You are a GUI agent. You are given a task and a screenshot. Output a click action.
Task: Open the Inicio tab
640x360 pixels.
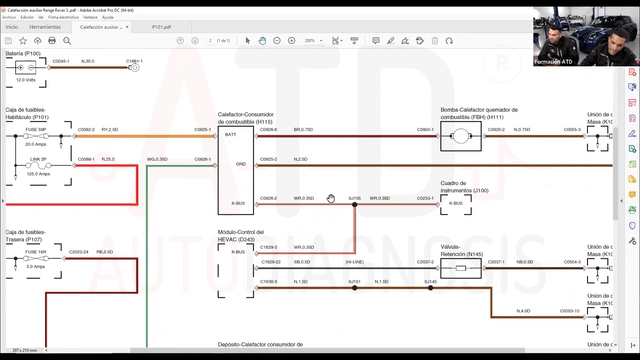pos(12,27)
